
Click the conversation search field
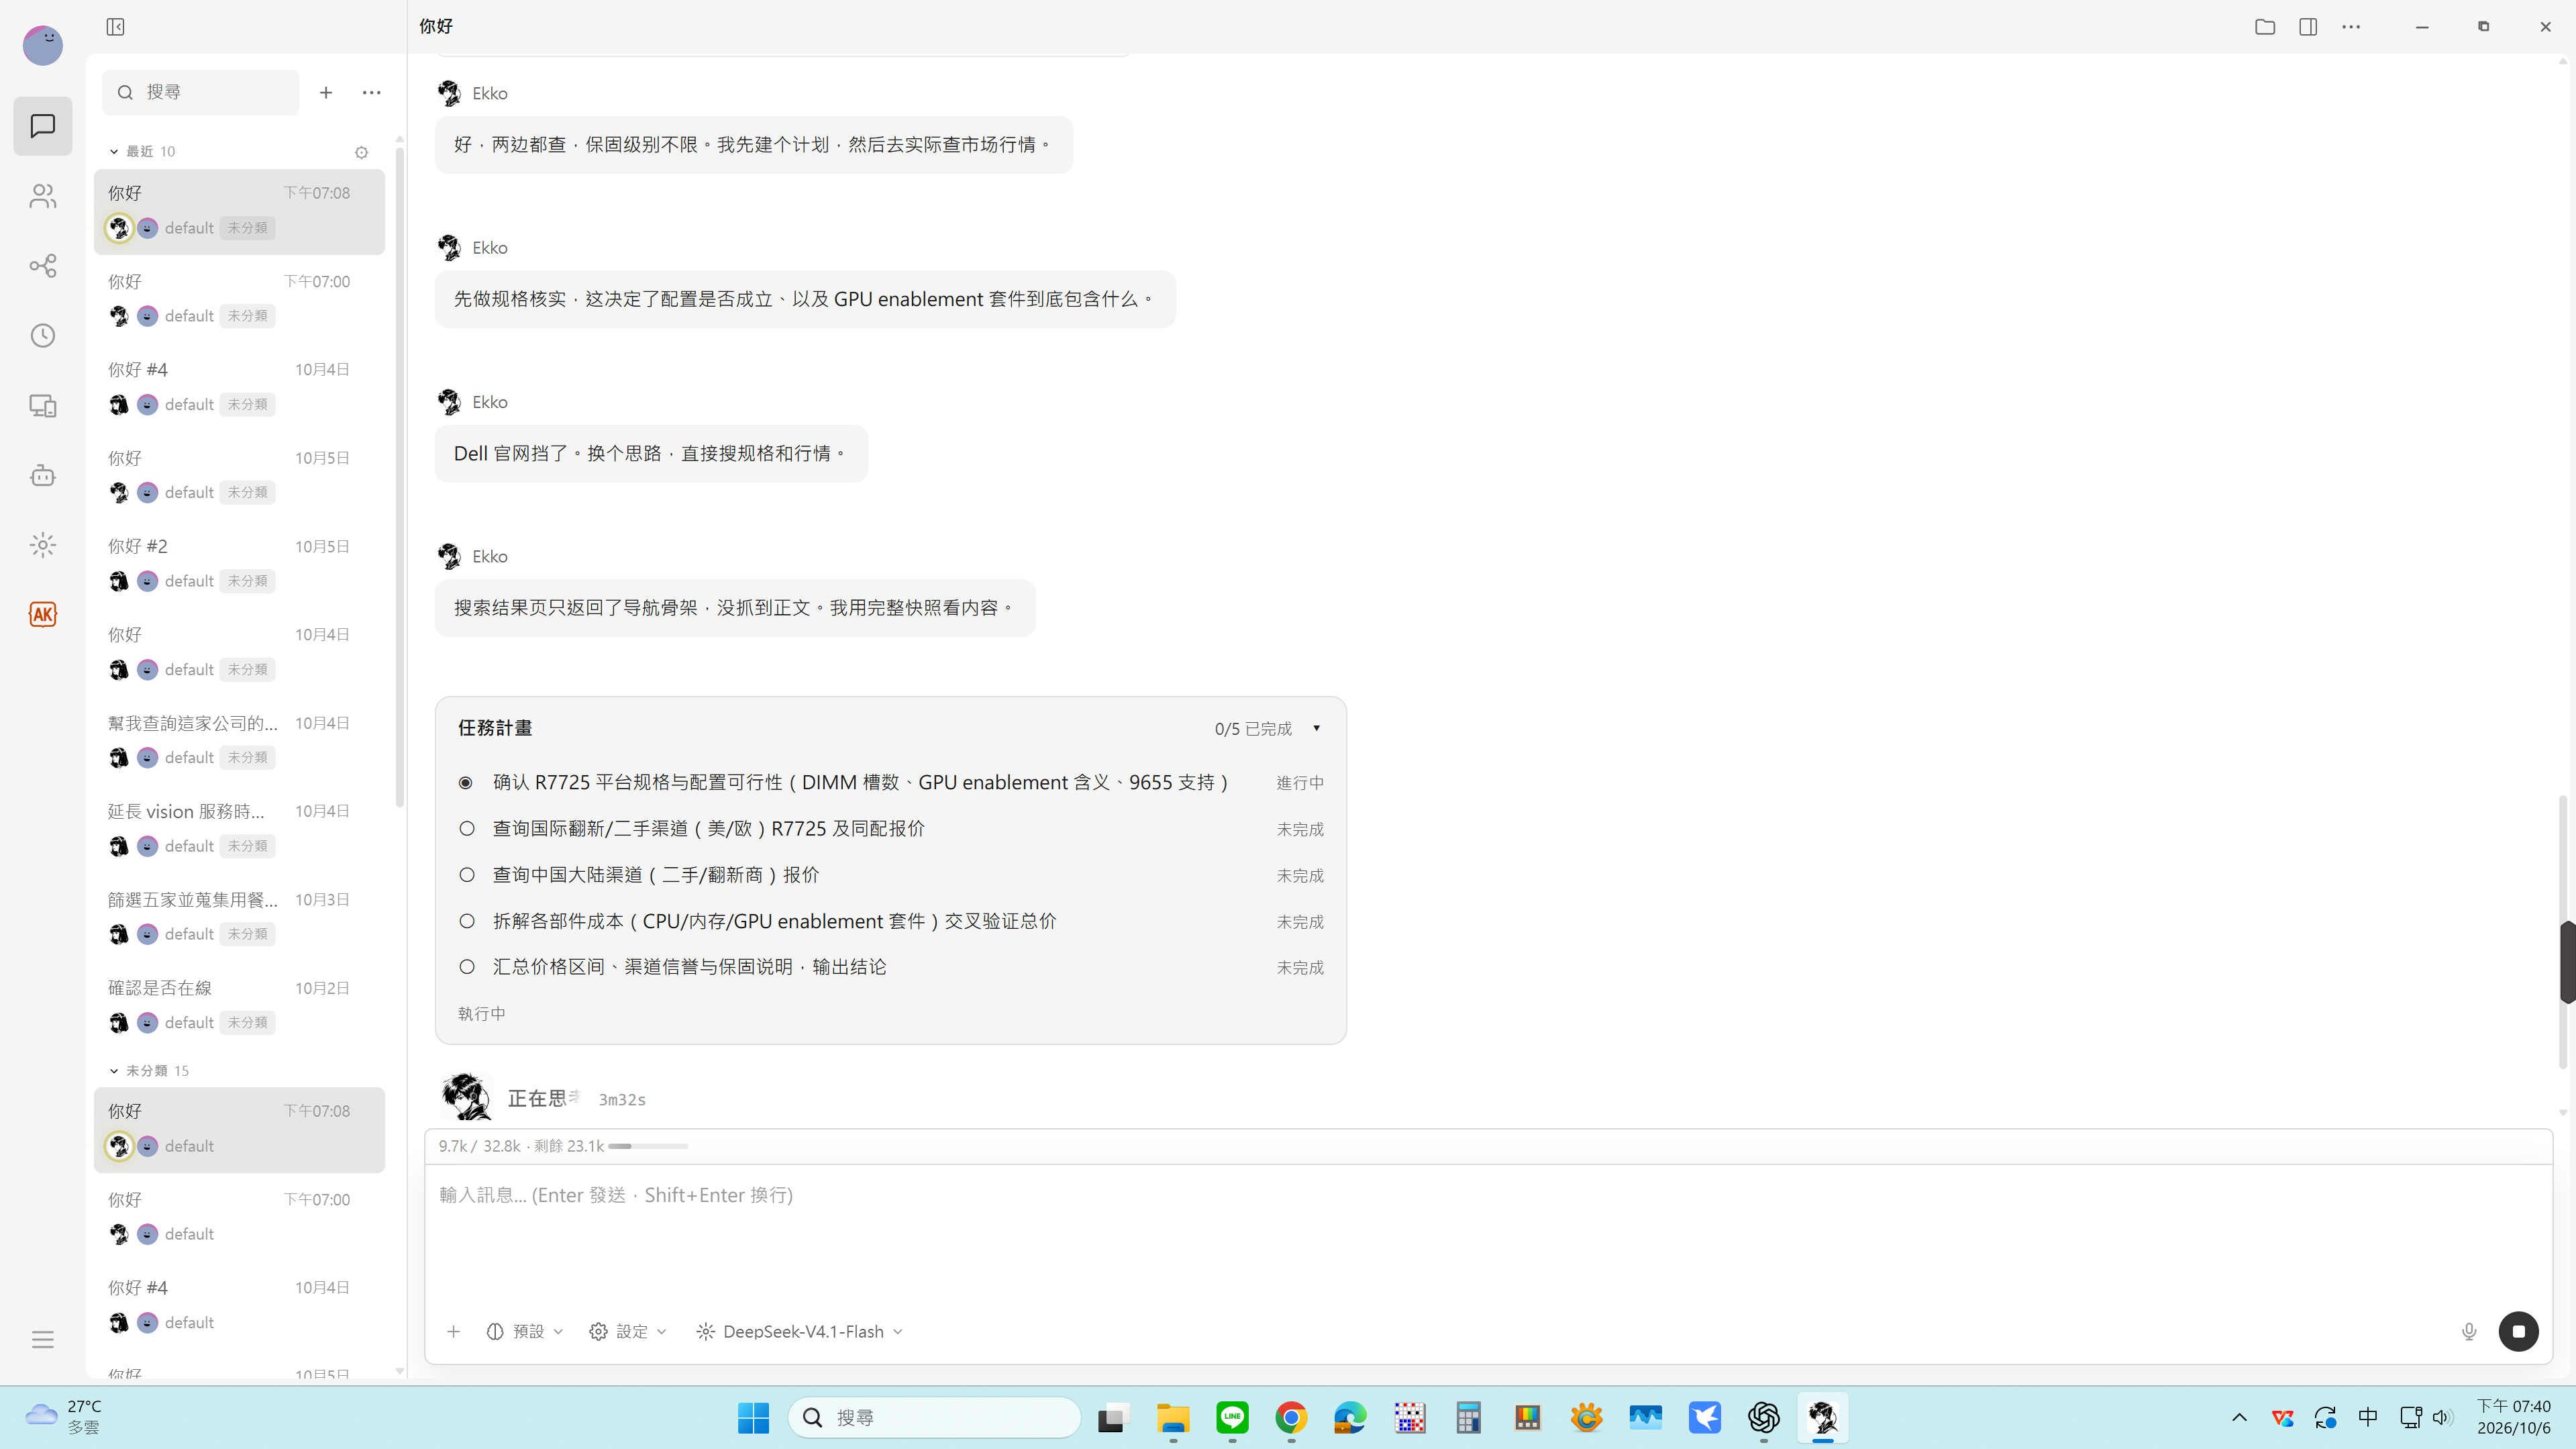point(200,93)
